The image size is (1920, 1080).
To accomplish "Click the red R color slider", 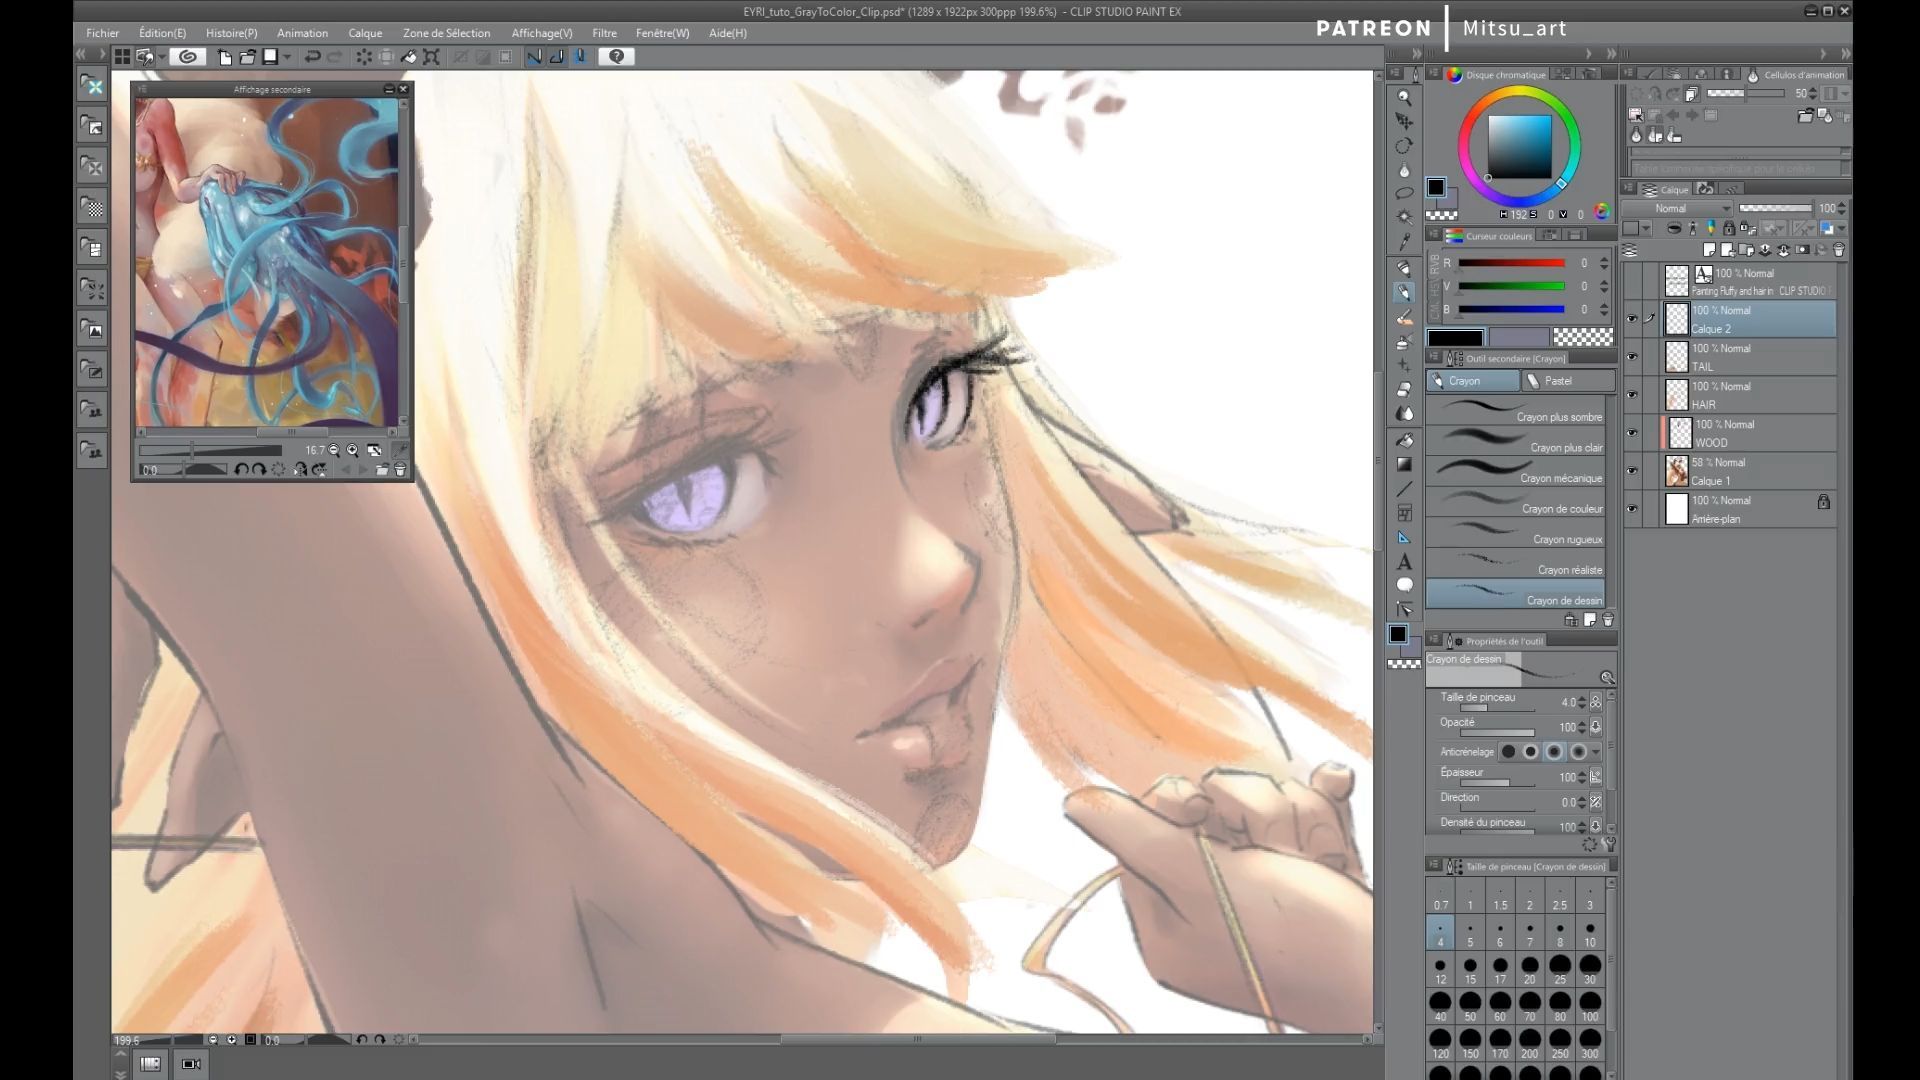I will pyautogui.click(x=1511, y=263).
